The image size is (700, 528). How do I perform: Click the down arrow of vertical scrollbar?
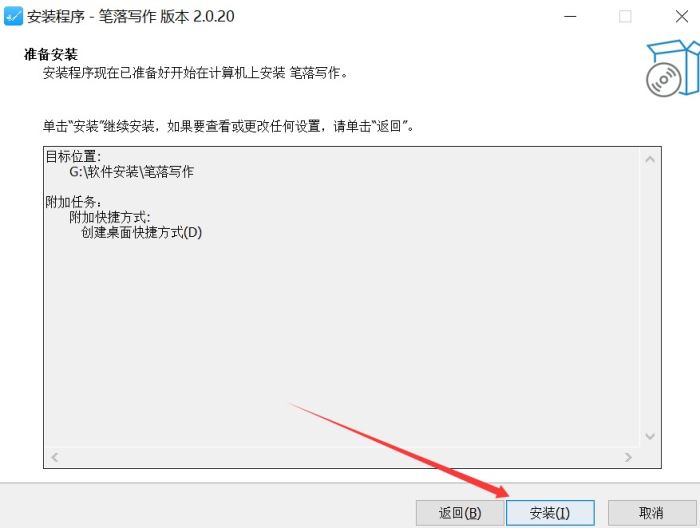point(650,436)
